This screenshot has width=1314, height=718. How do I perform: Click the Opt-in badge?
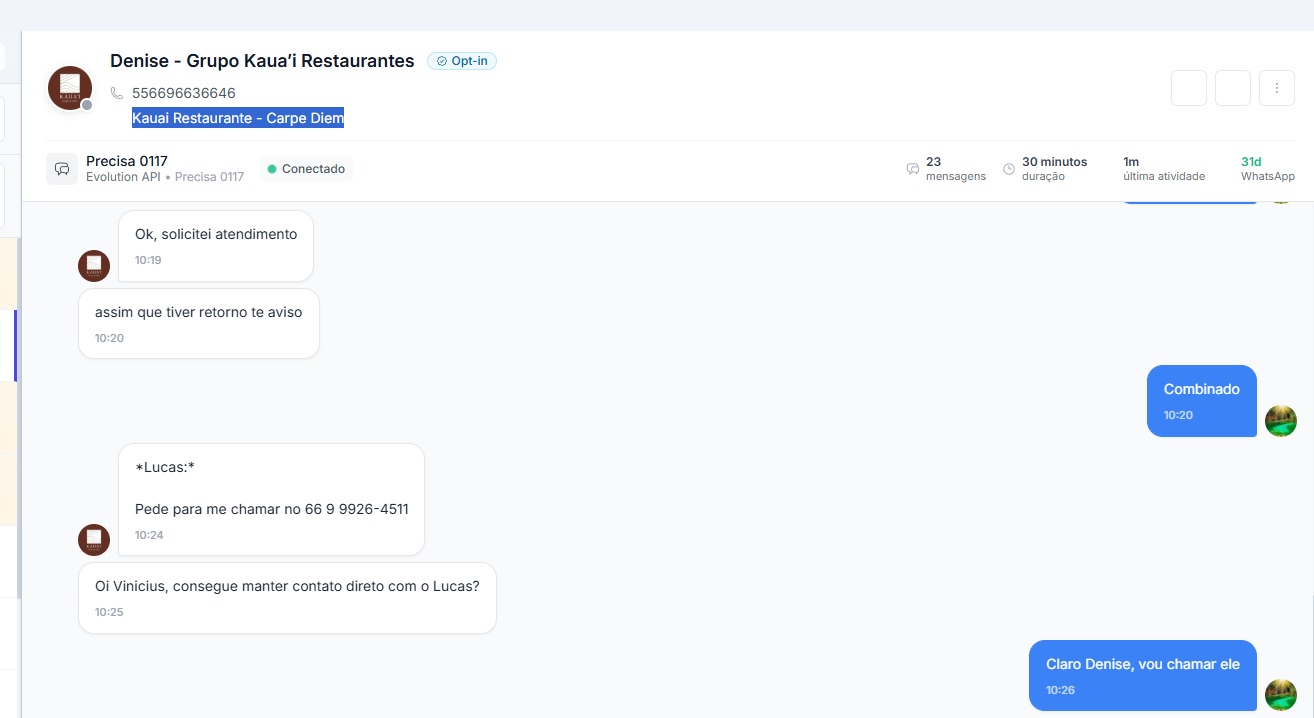click(x=462, y=61)
